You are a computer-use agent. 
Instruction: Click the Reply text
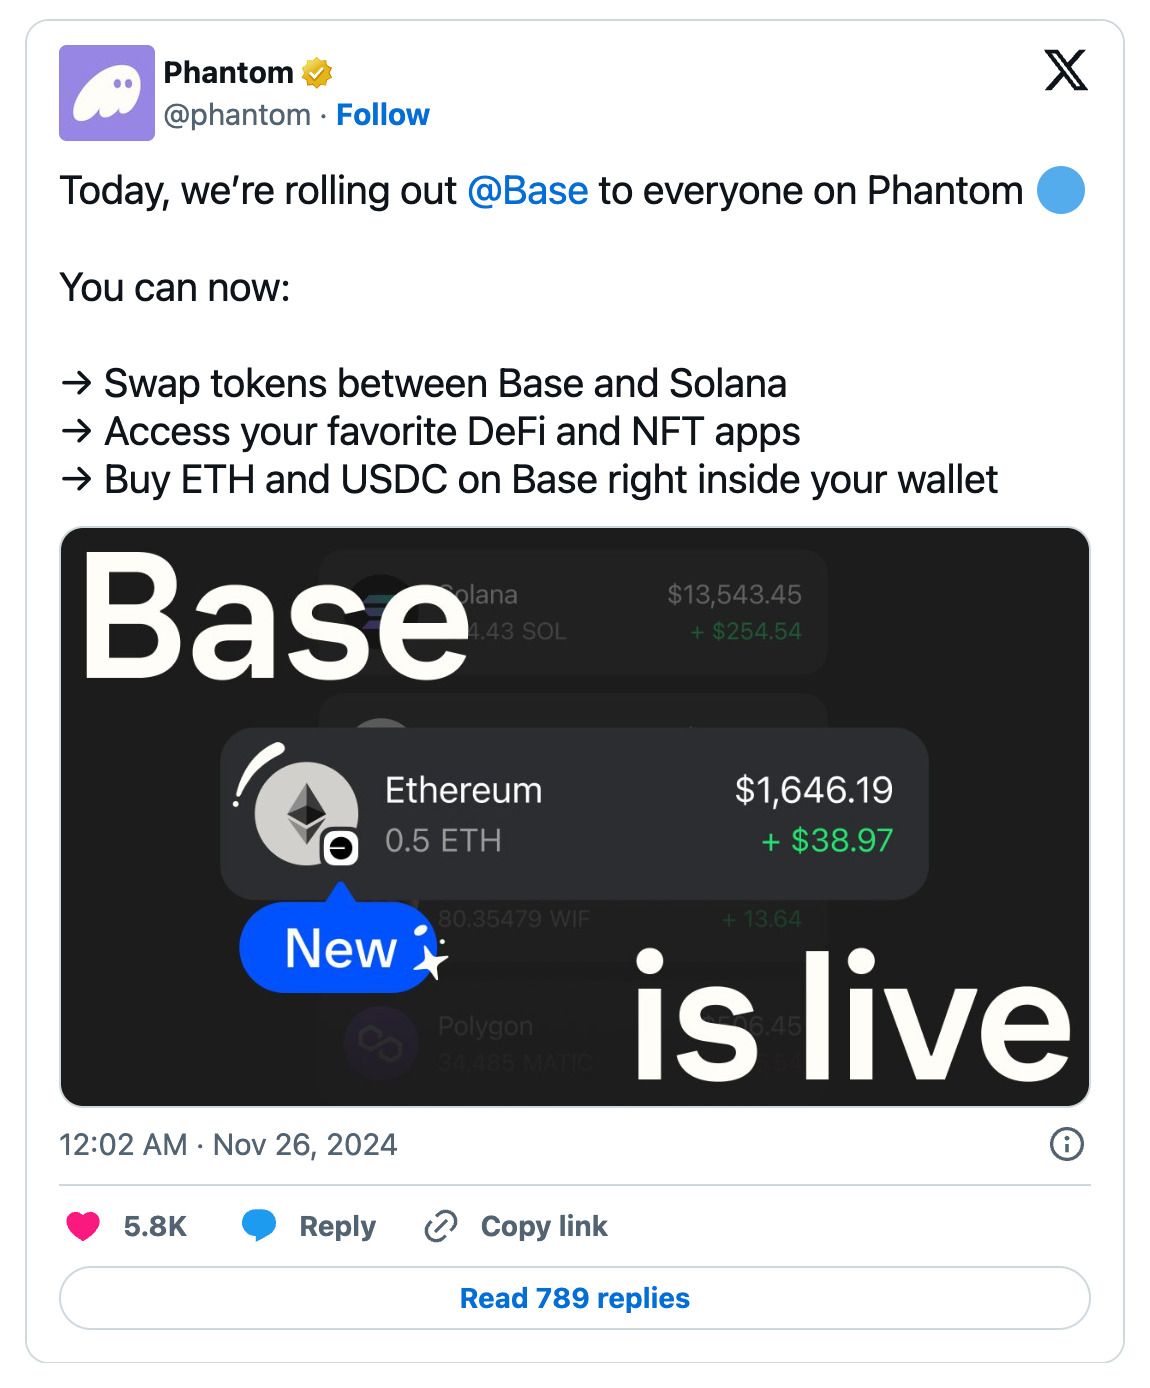tap(337, 1226)
